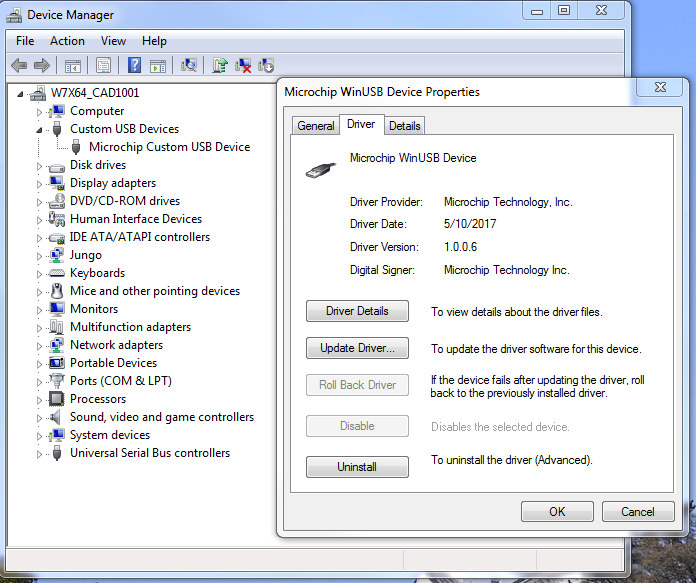
Task: Click Cancel in the properties dialog
Action: 638,512
